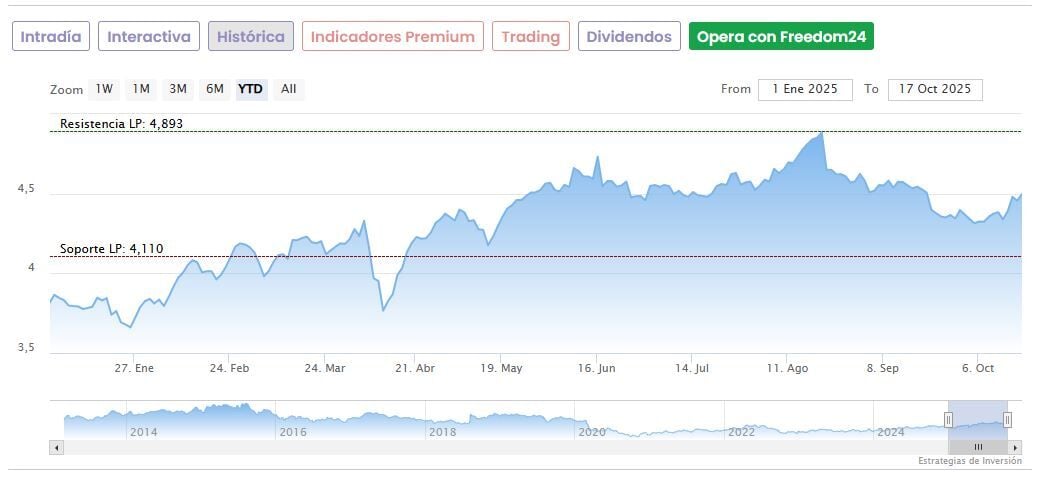Click the scrollbar right arrow
The height and width of the screenshot is (477, 1040).
tap(1015, 447)
